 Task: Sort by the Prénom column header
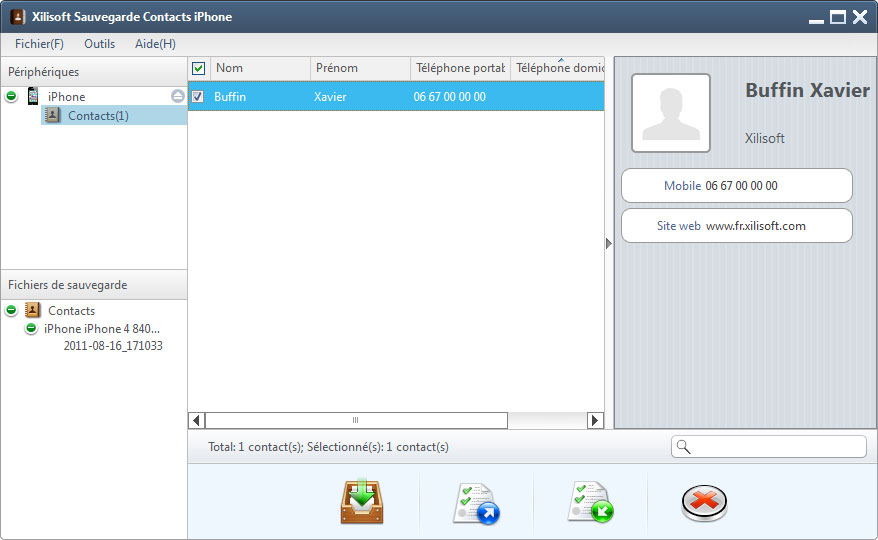click(x=360, y=68)
